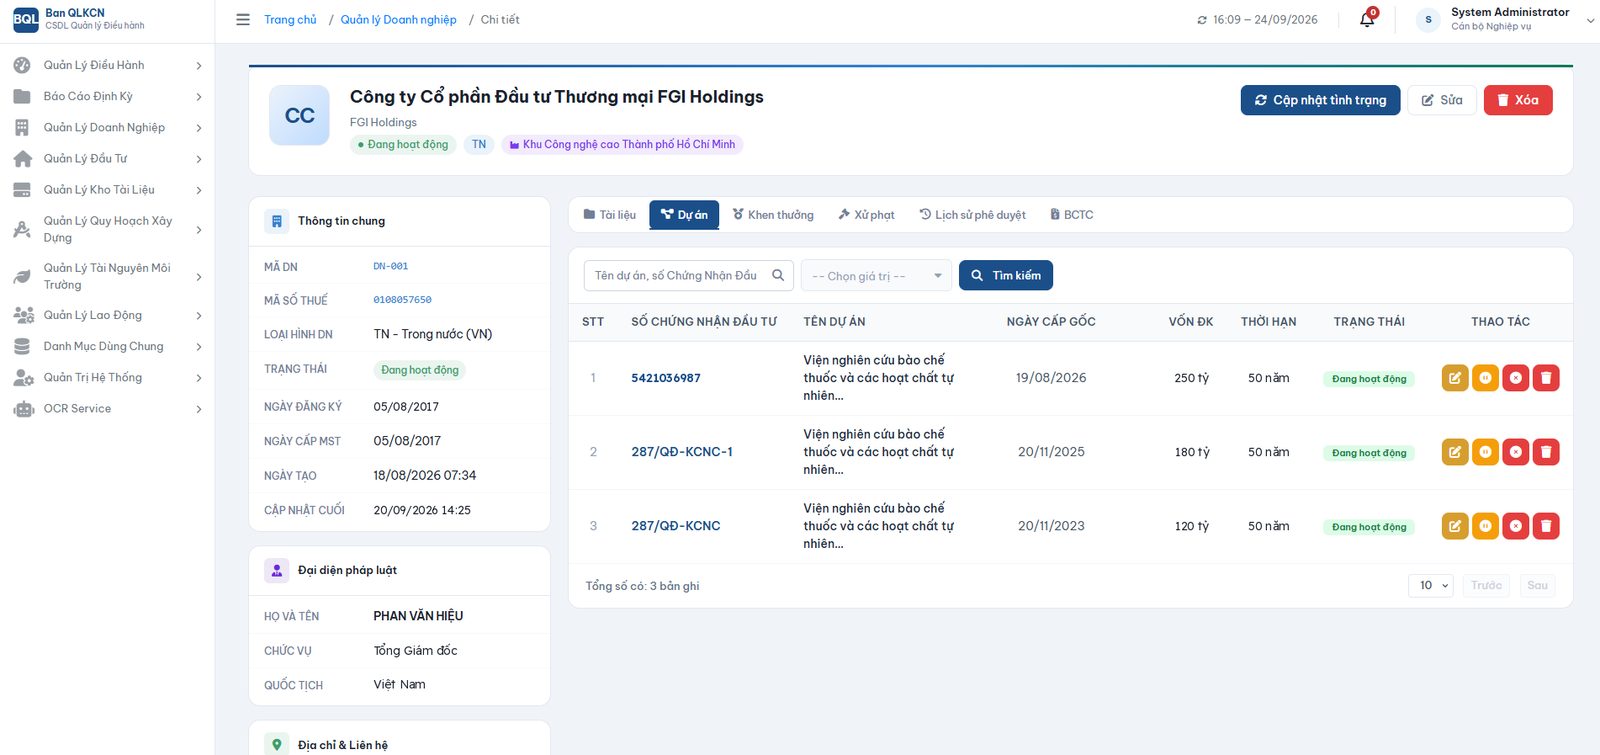Click the Quản Lý Đầu Tư home icon
The image size is (1600, 755).
click(23, 158)
